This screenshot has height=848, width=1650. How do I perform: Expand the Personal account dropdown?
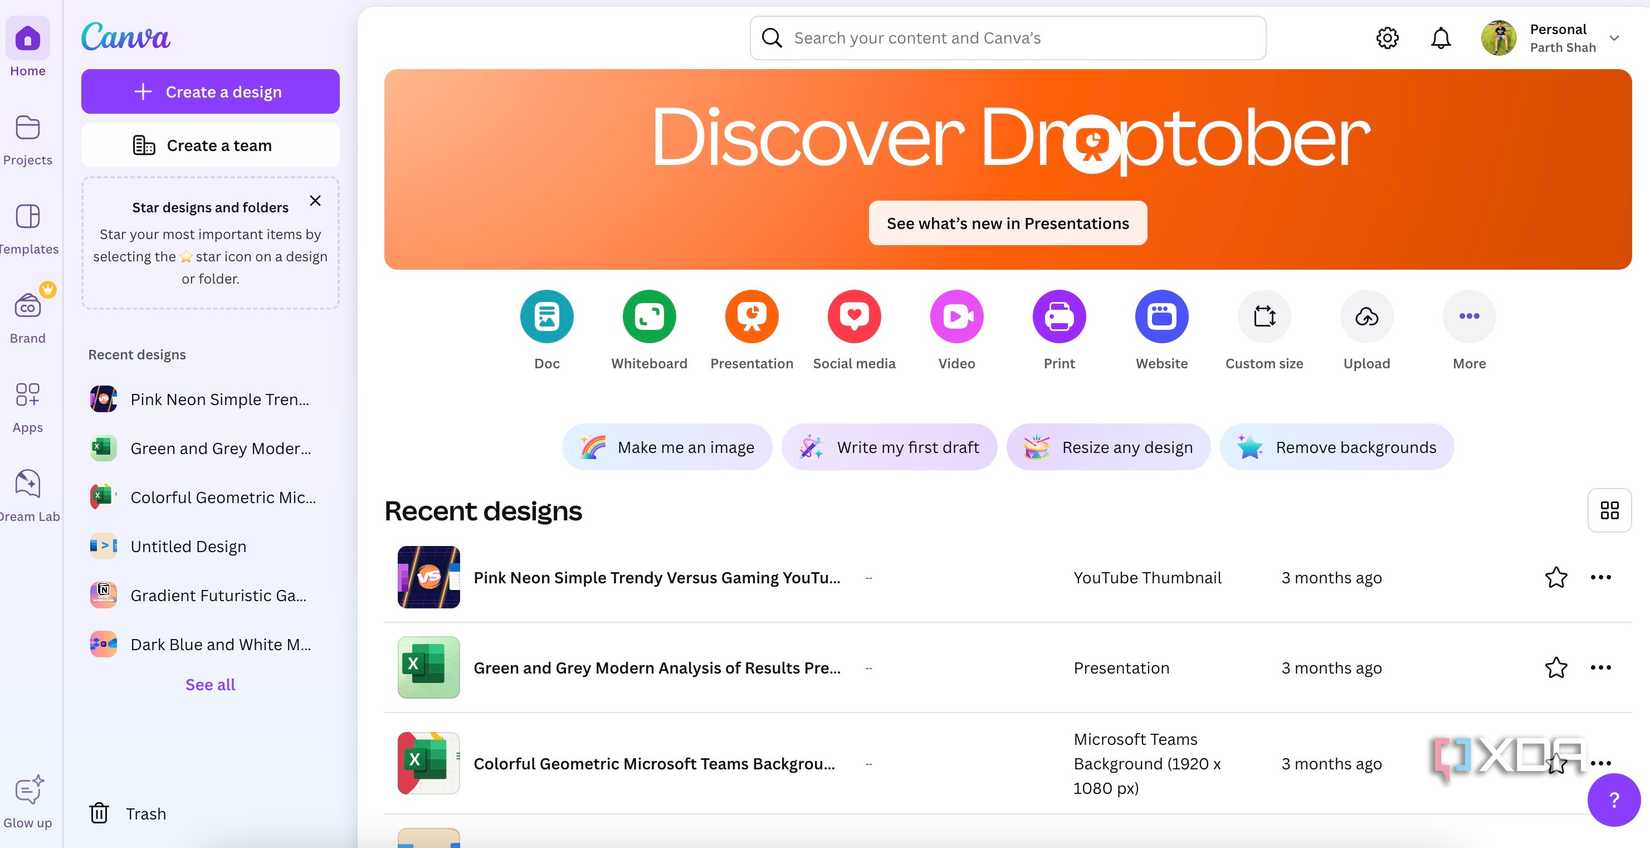(1614, 38)
